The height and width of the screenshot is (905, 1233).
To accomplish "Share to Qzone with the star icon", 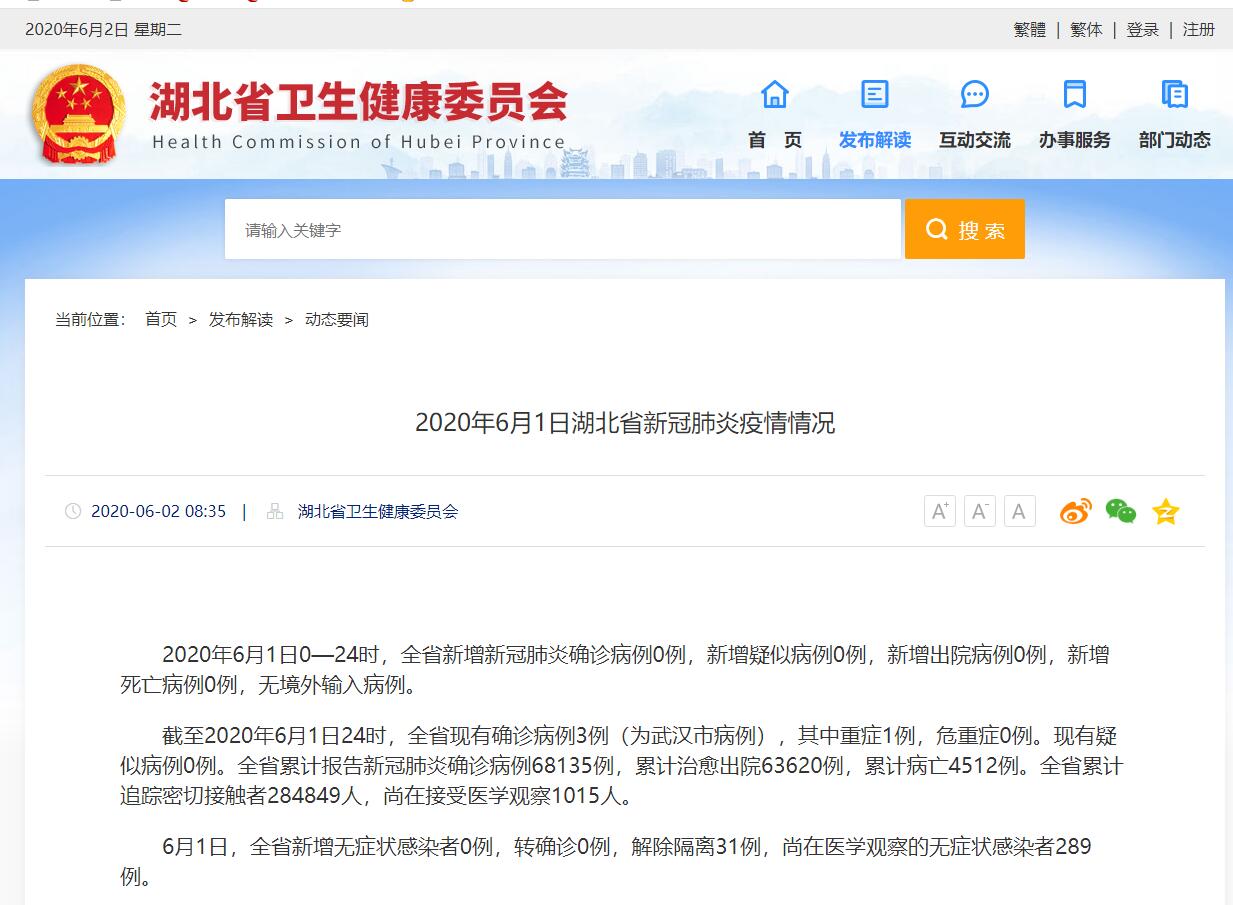I will coord(1166,512).
